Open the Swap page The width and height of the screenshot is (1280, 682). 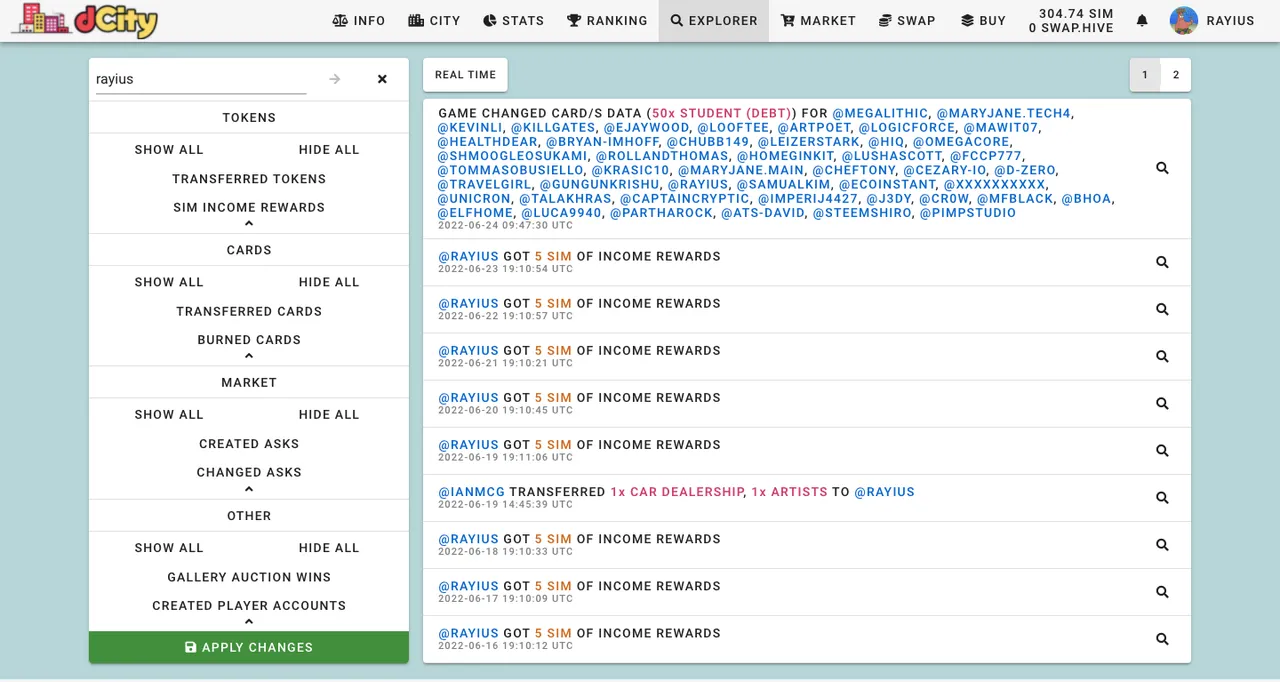pos(907,20)
